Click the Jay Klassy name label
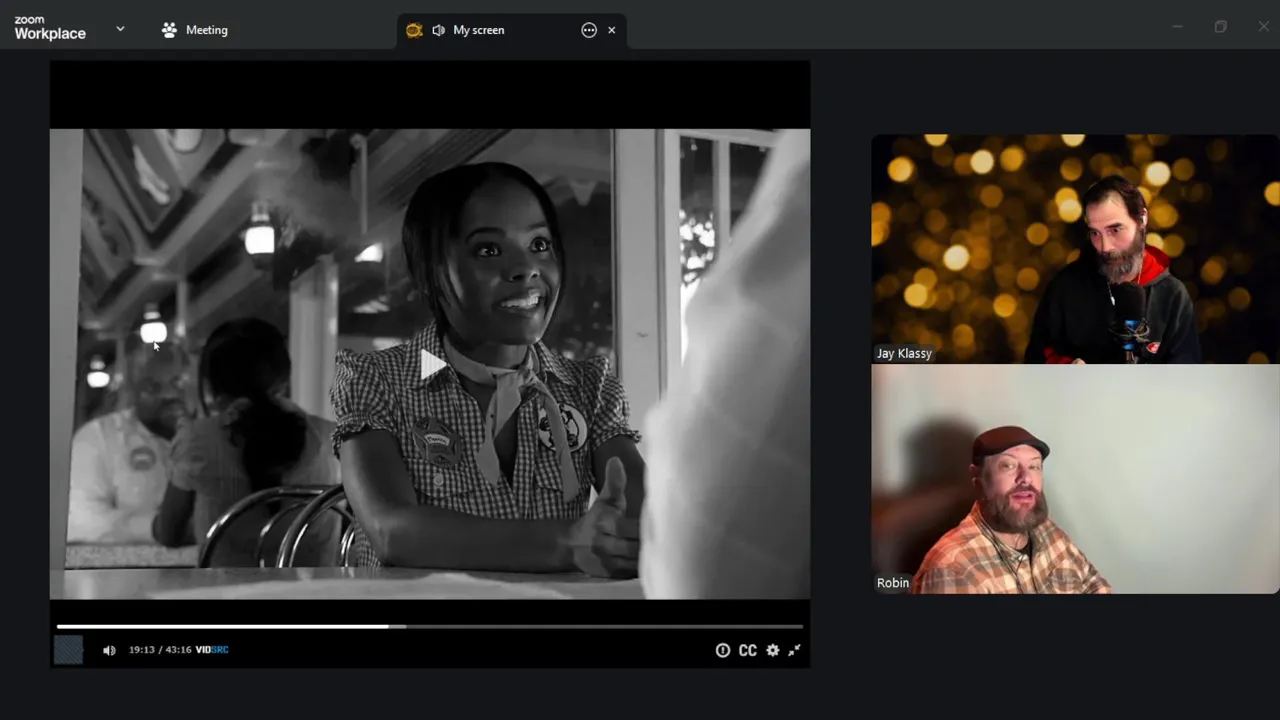The image size is (1280, 720). click(904, 353)
